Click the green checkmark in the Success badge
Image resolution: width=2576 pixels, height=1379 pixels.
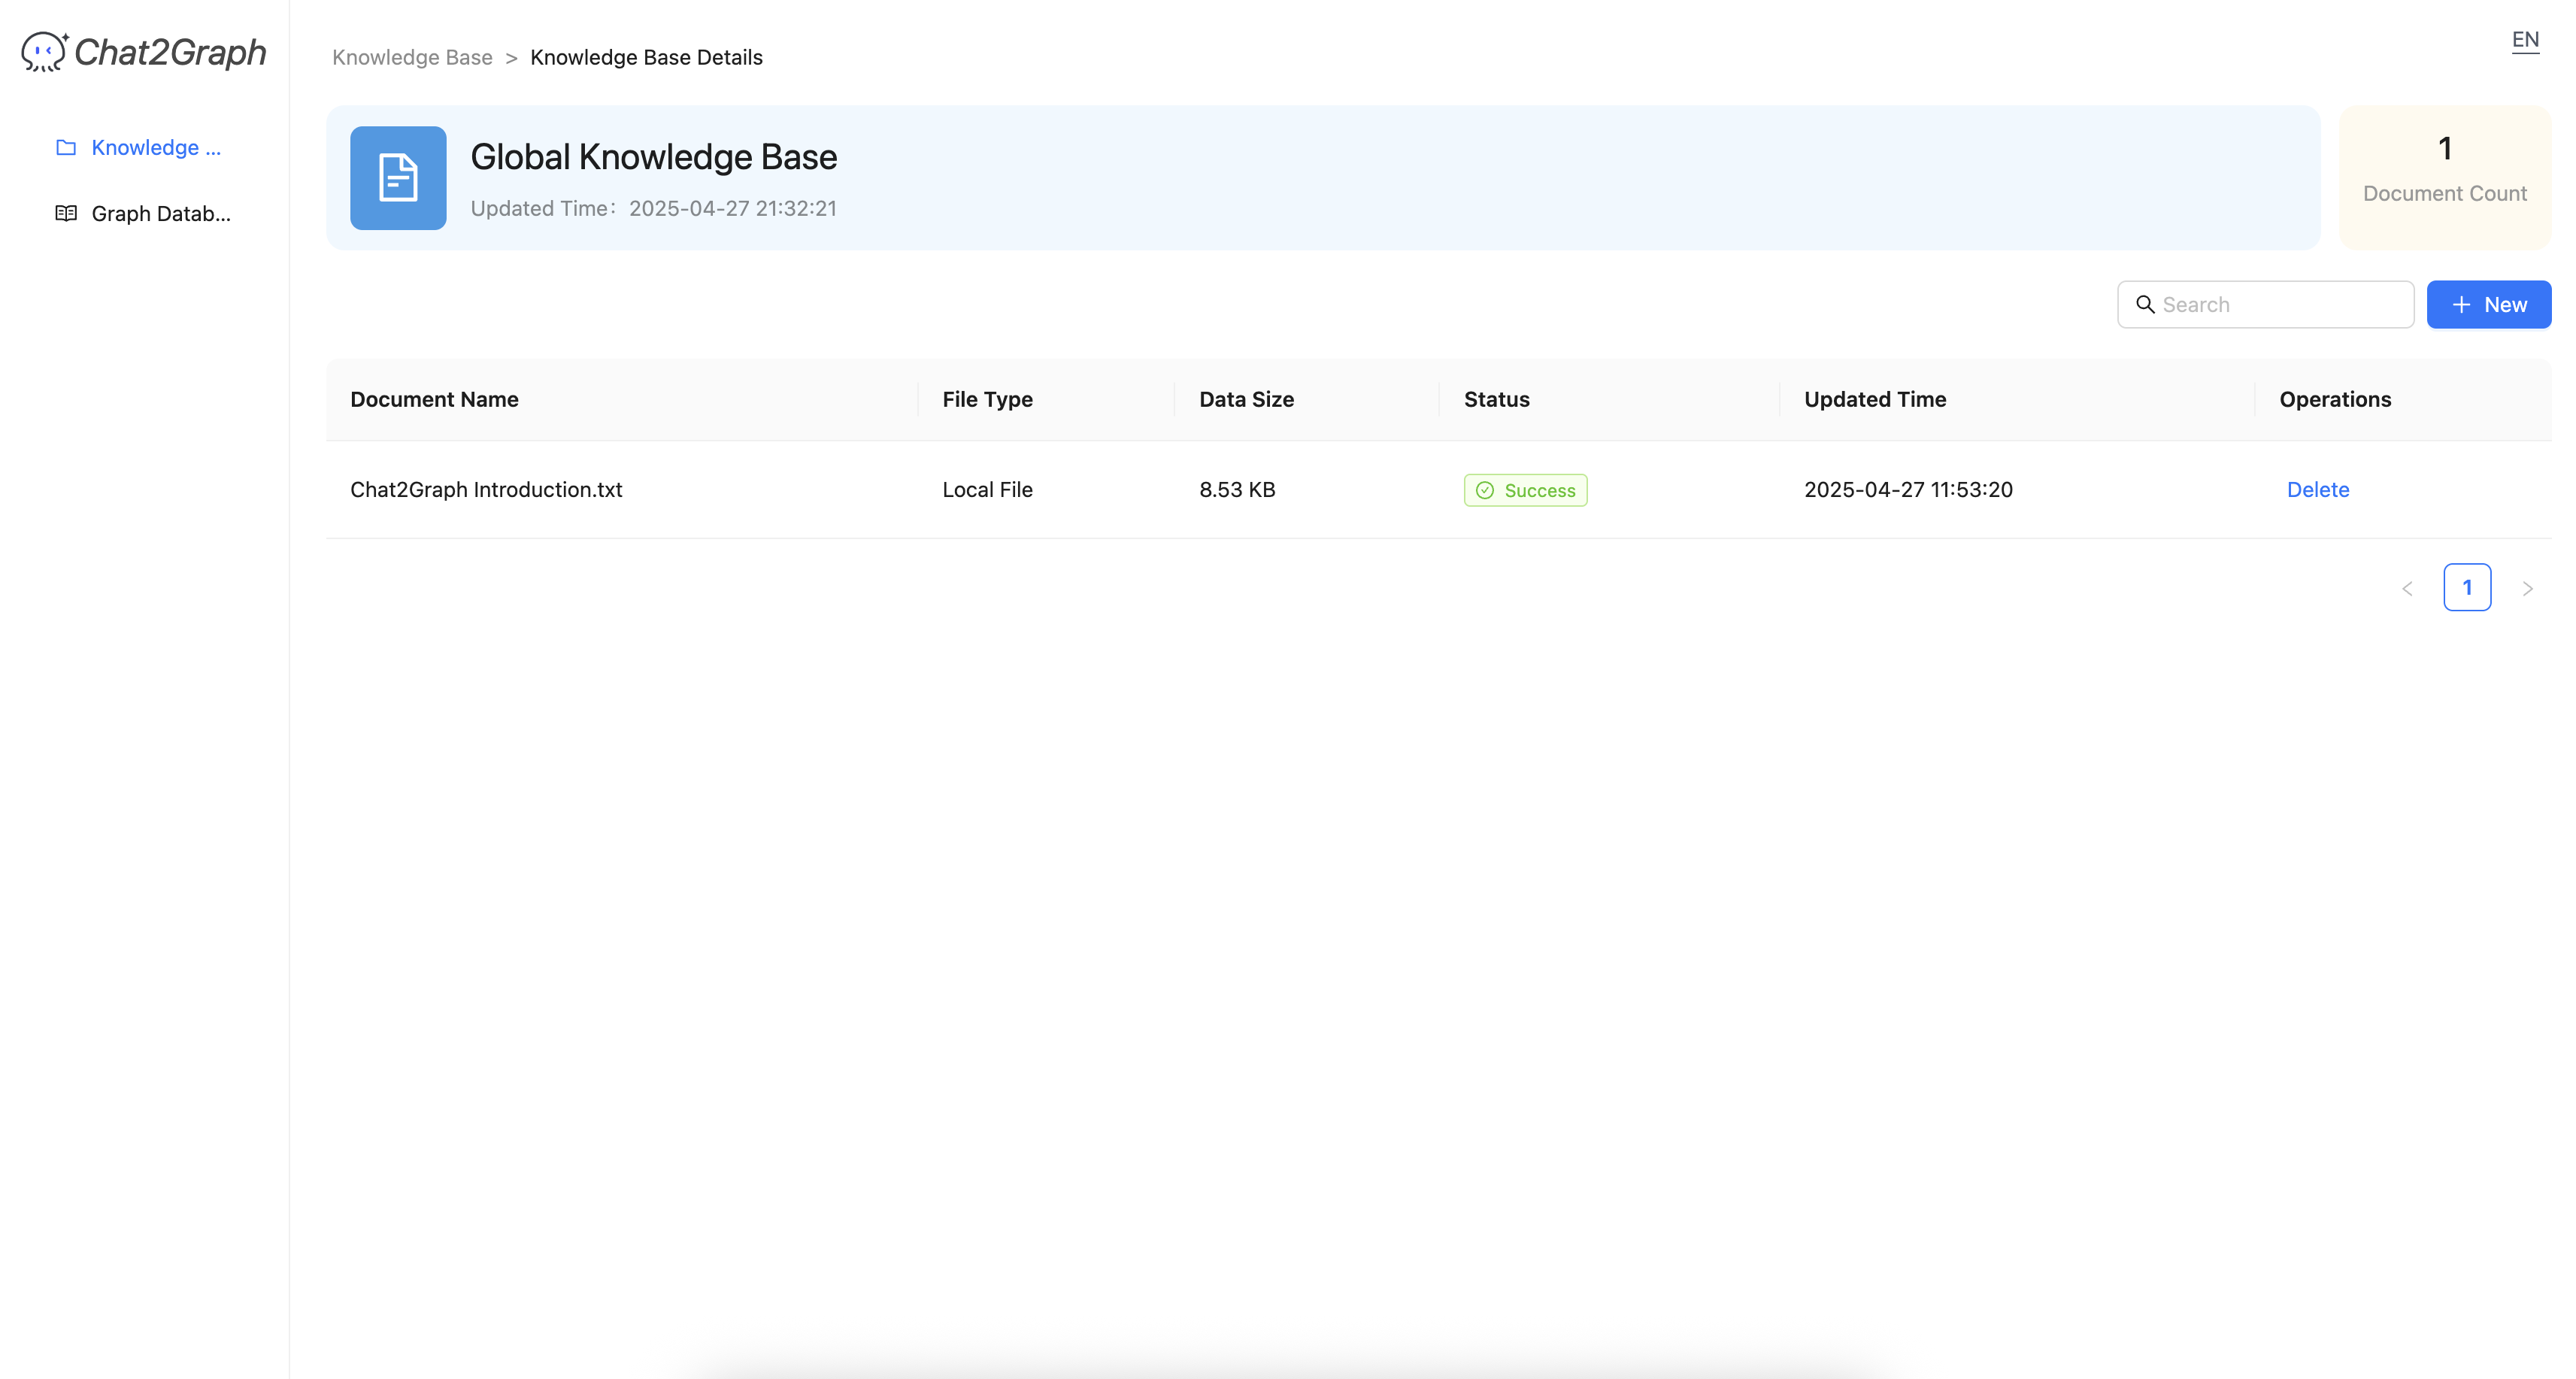(1485, 490)
